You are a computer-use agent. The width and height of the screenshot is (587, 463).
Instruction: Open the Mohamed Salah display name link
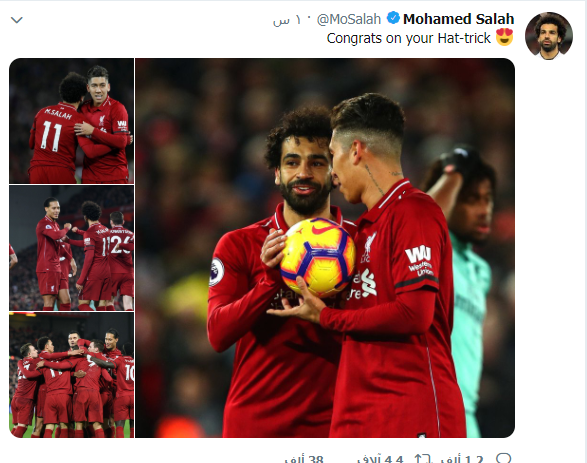coord(458,19)
